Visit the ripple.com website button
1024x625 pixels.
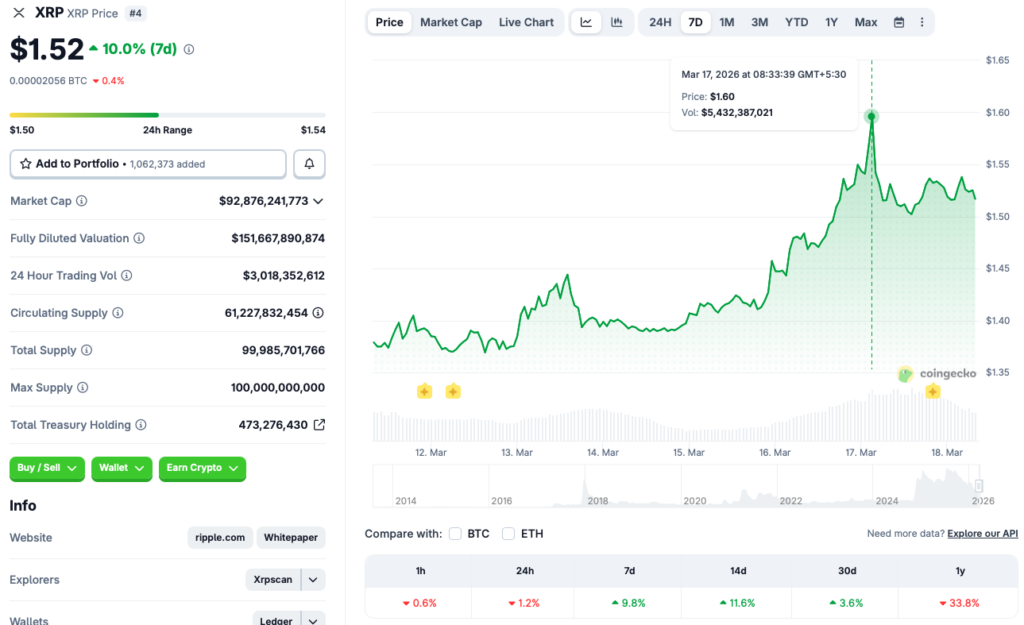click(x=219, y=537)
